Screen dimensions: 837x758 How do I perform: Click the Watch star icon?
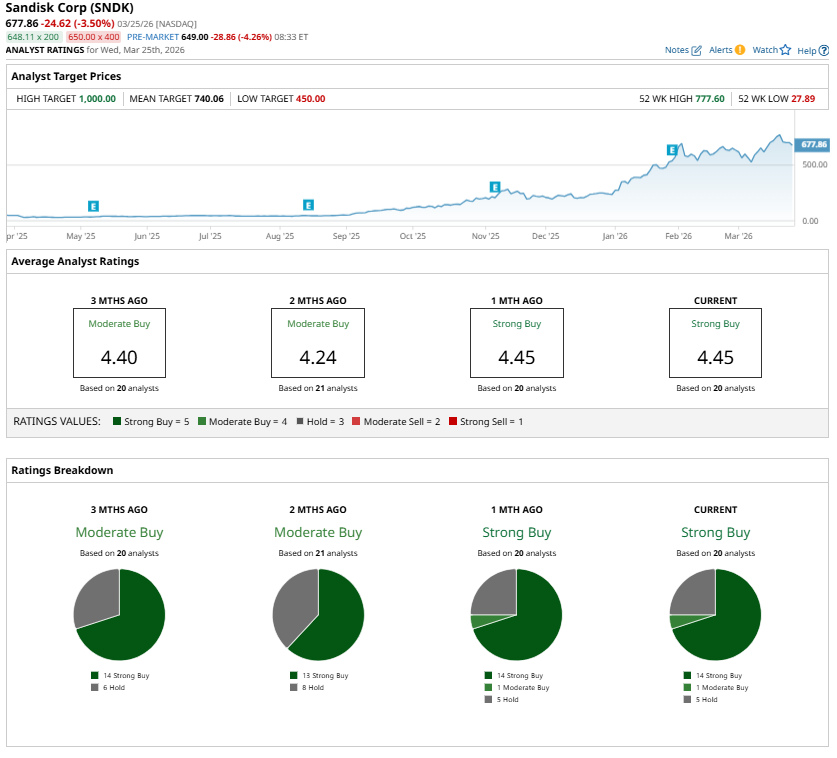click(785, 50)
